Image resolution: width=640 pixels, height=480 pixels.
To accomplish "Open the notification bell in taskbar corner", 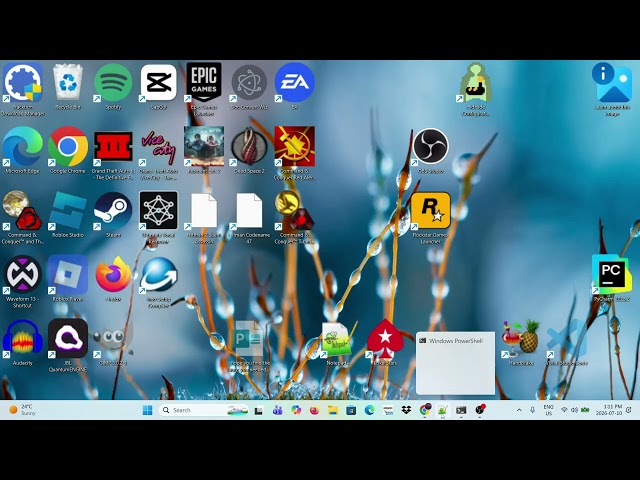I will click(629, 410).
